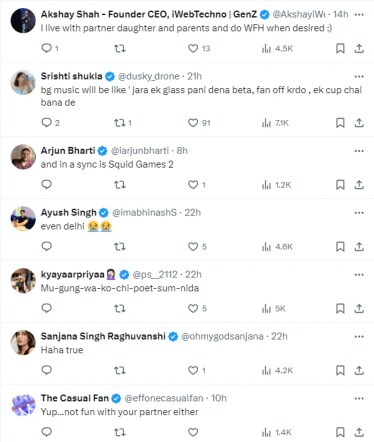Open Arjun Bharti's profile picture
This screenshot has width=374, height=442.
click(x=23, y=157)
